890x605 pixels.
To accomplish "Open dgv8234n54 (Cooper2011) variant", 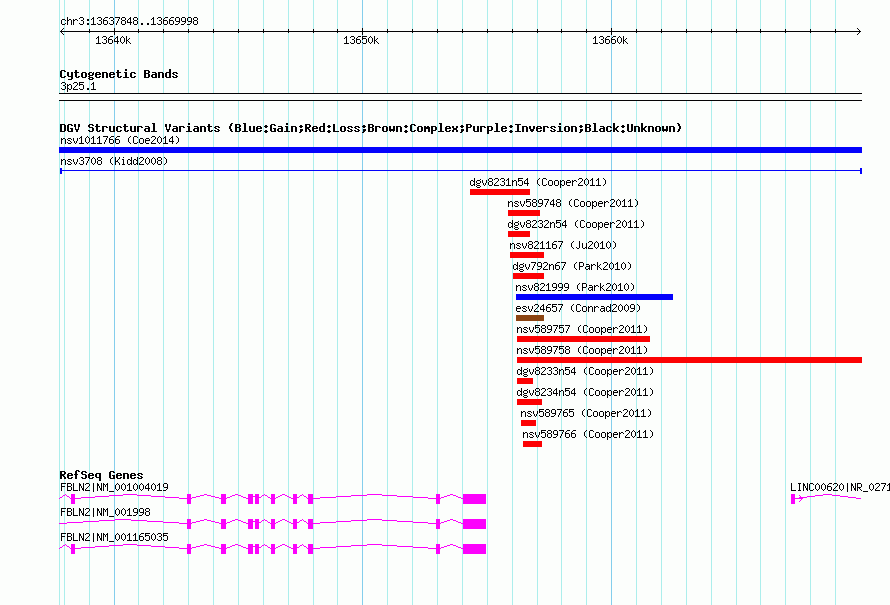I will (x=585, y=392).
